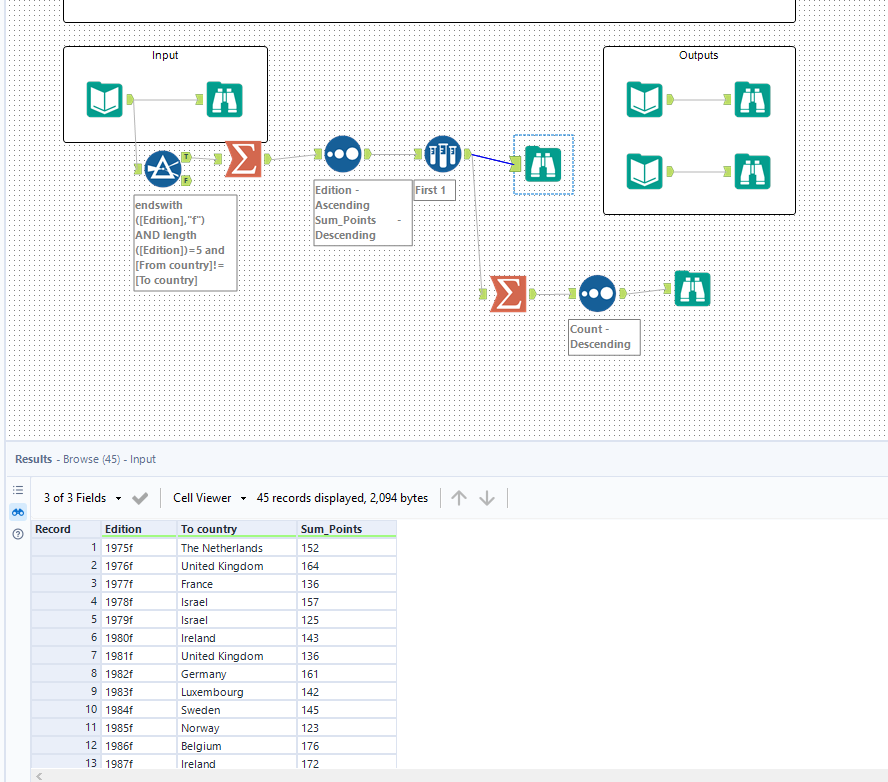Screen dimensions: 888x782
Task: Select the lower Summarize tool
Action: [x=508, y=294]
